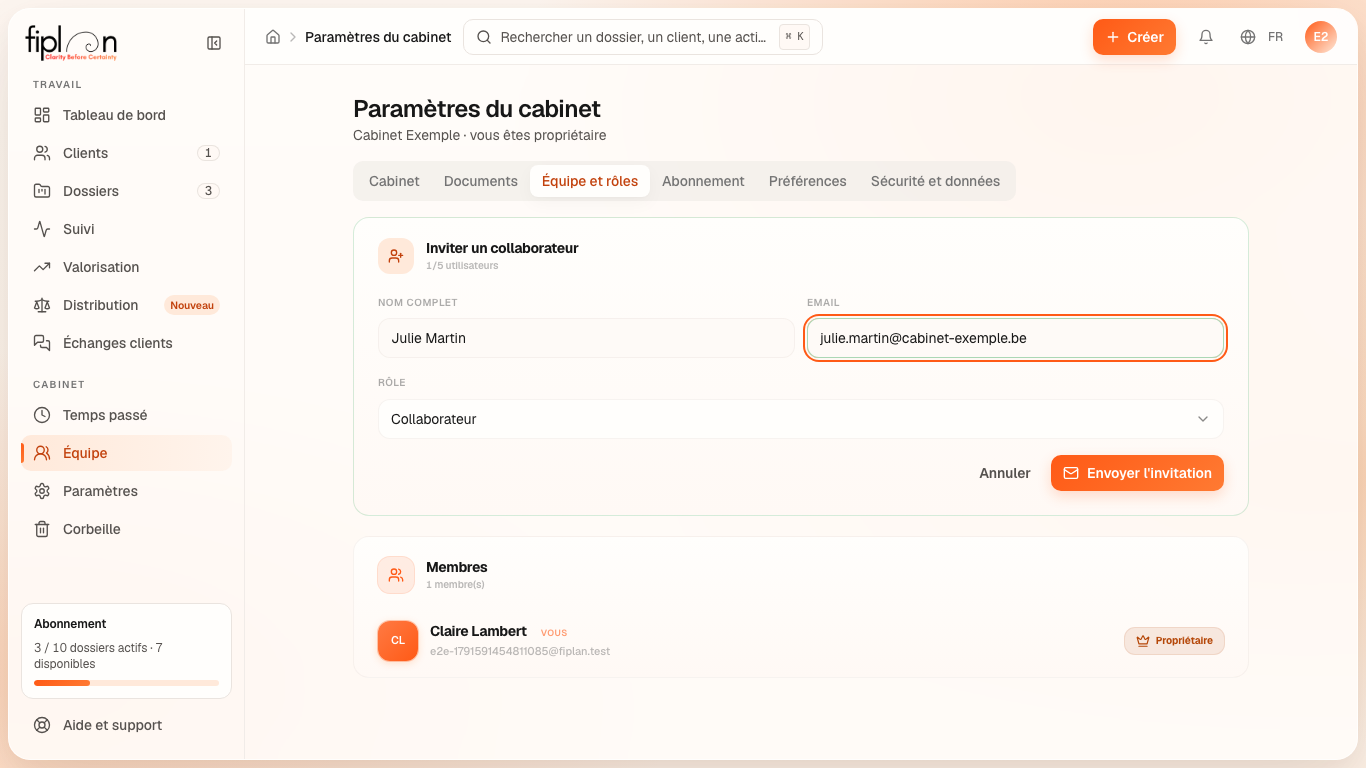Open the Sécurité et données tab
This screenshot has height=768, width=1366.
click(935, 181)
